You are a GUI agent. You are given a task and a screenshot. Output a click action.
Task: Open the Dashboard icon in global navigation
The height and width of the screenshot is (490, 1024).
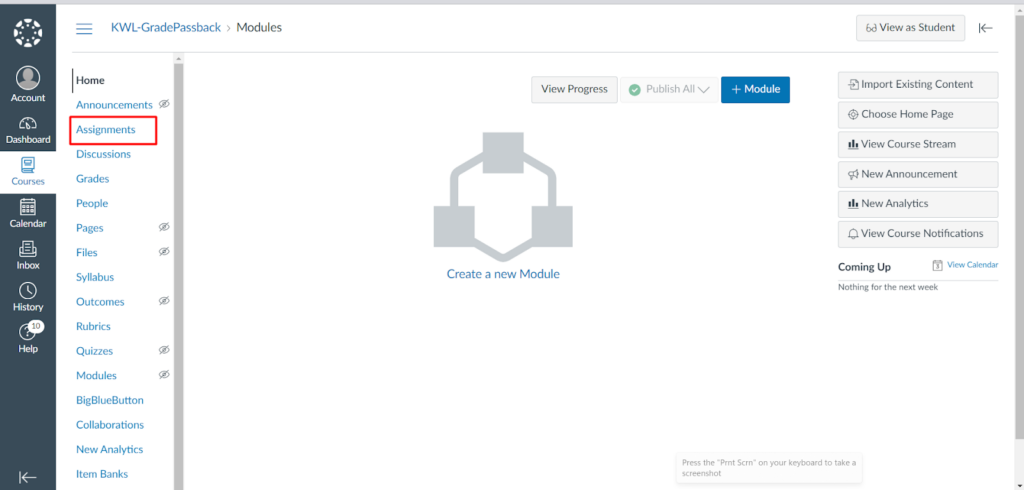[28, 124]
